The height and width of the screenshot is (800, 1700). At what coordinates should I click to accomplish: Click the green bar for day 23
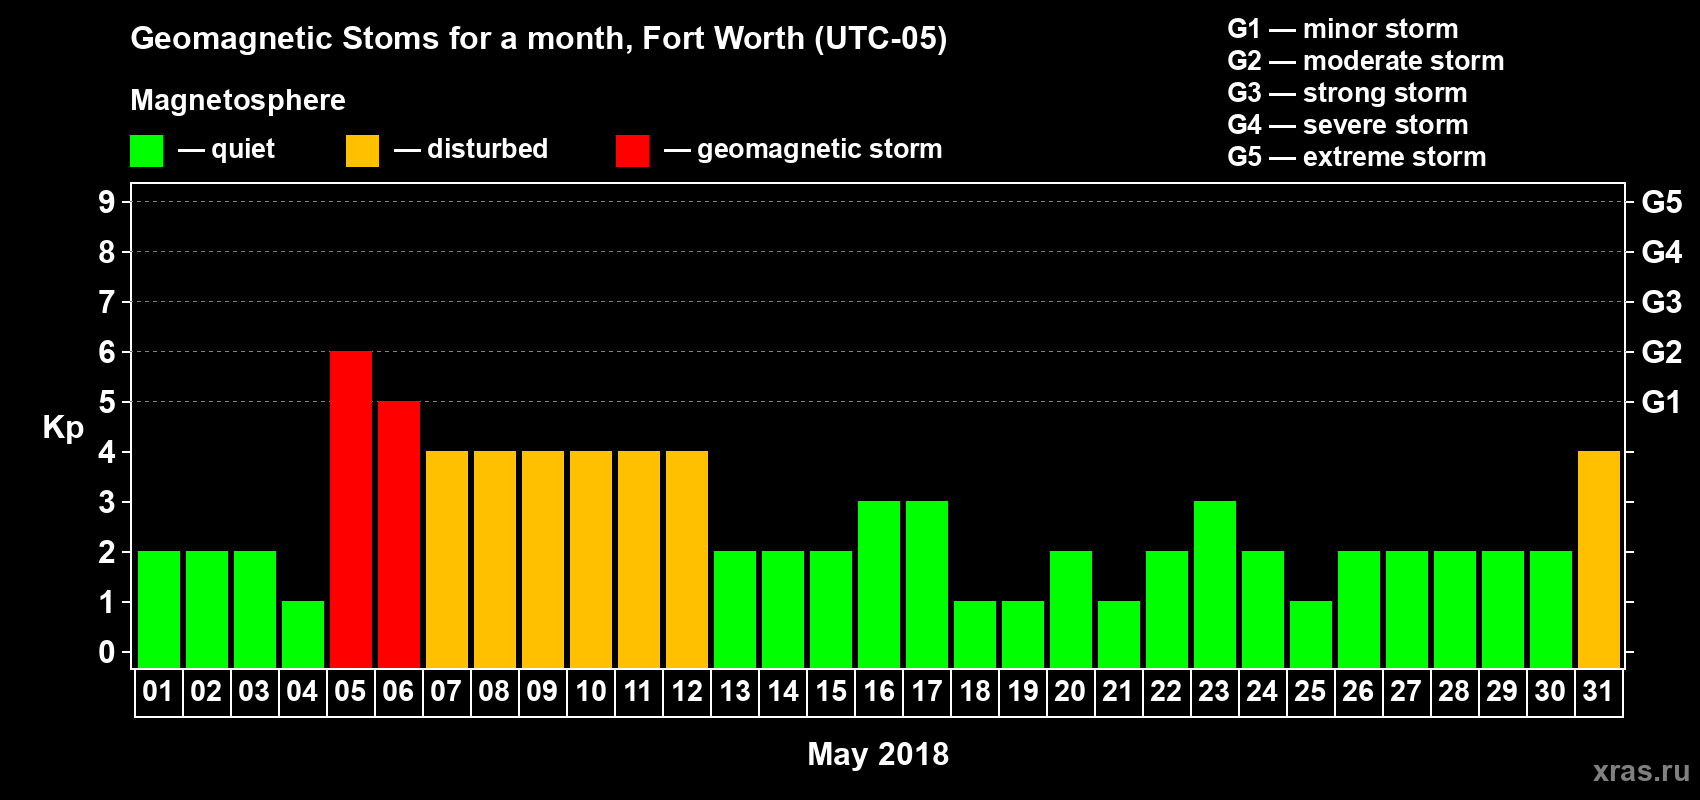(1215, 584)
